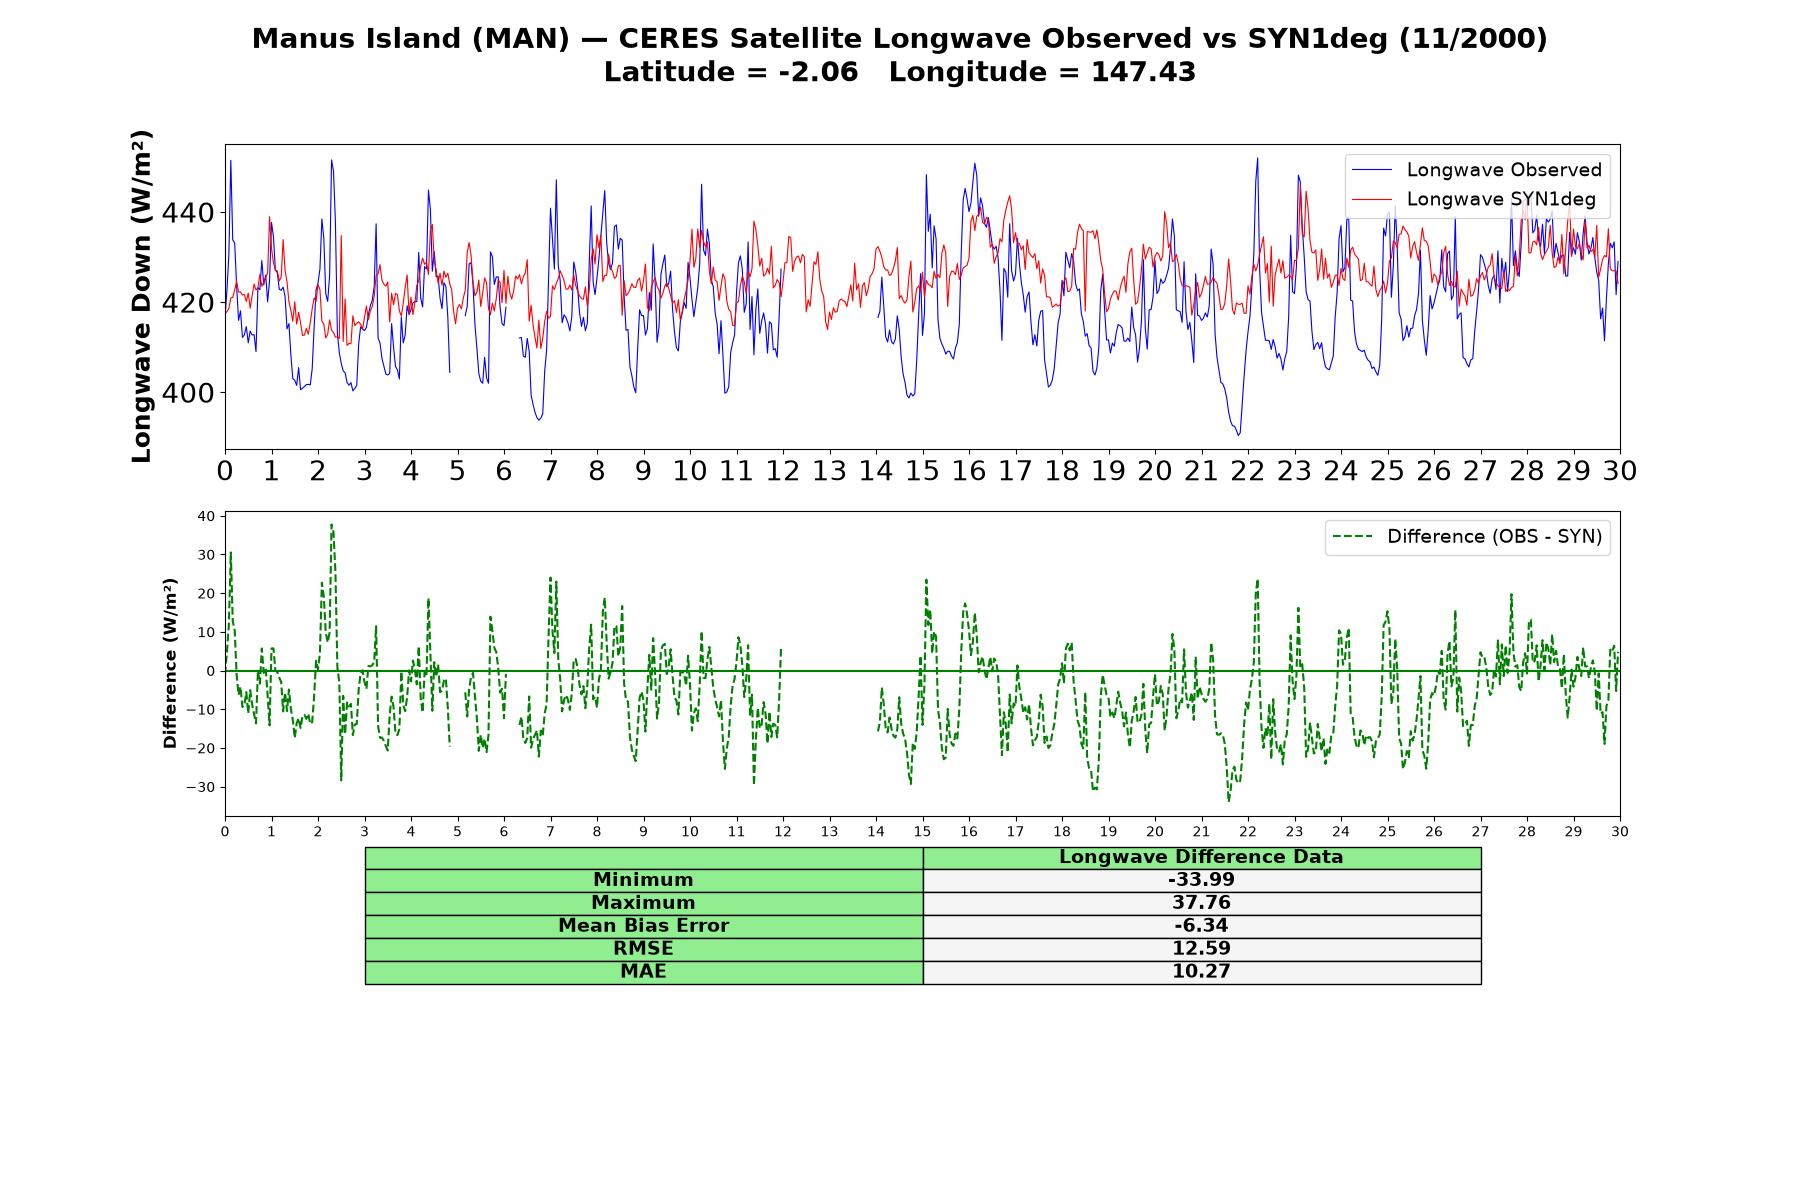The width and height of the screenshot is (1800, 1200).
Task: Click day 15 tick on upper x-axis
Action: (922, 470)
